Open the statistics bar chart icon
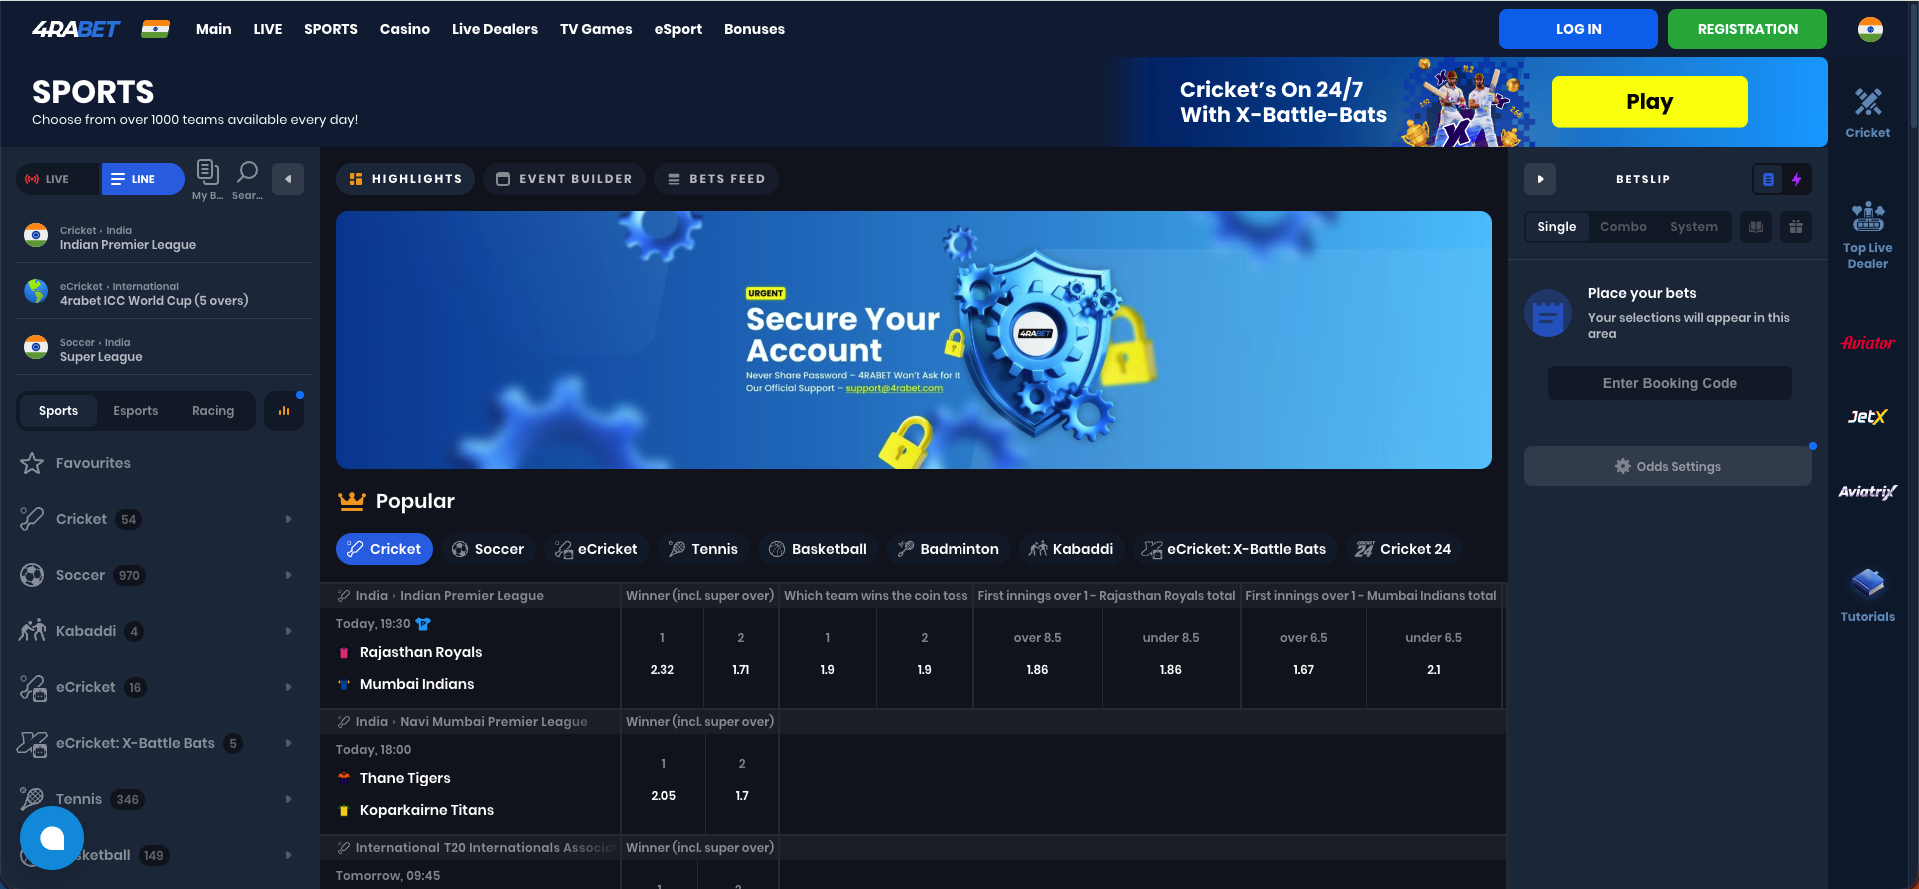Viewport: 1919px width, 889px height. click(x=284, y=411)
